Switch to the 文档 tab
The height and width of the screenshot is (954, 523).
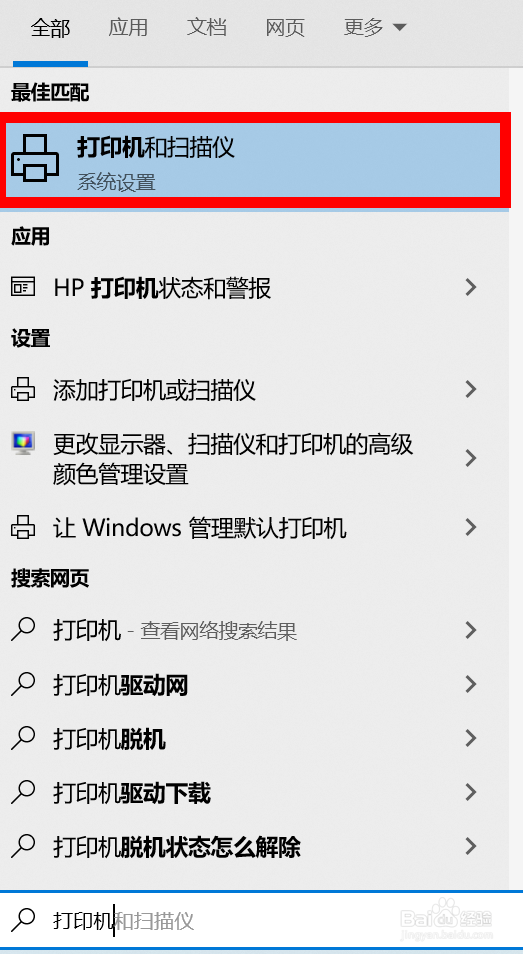click(207, 27)
